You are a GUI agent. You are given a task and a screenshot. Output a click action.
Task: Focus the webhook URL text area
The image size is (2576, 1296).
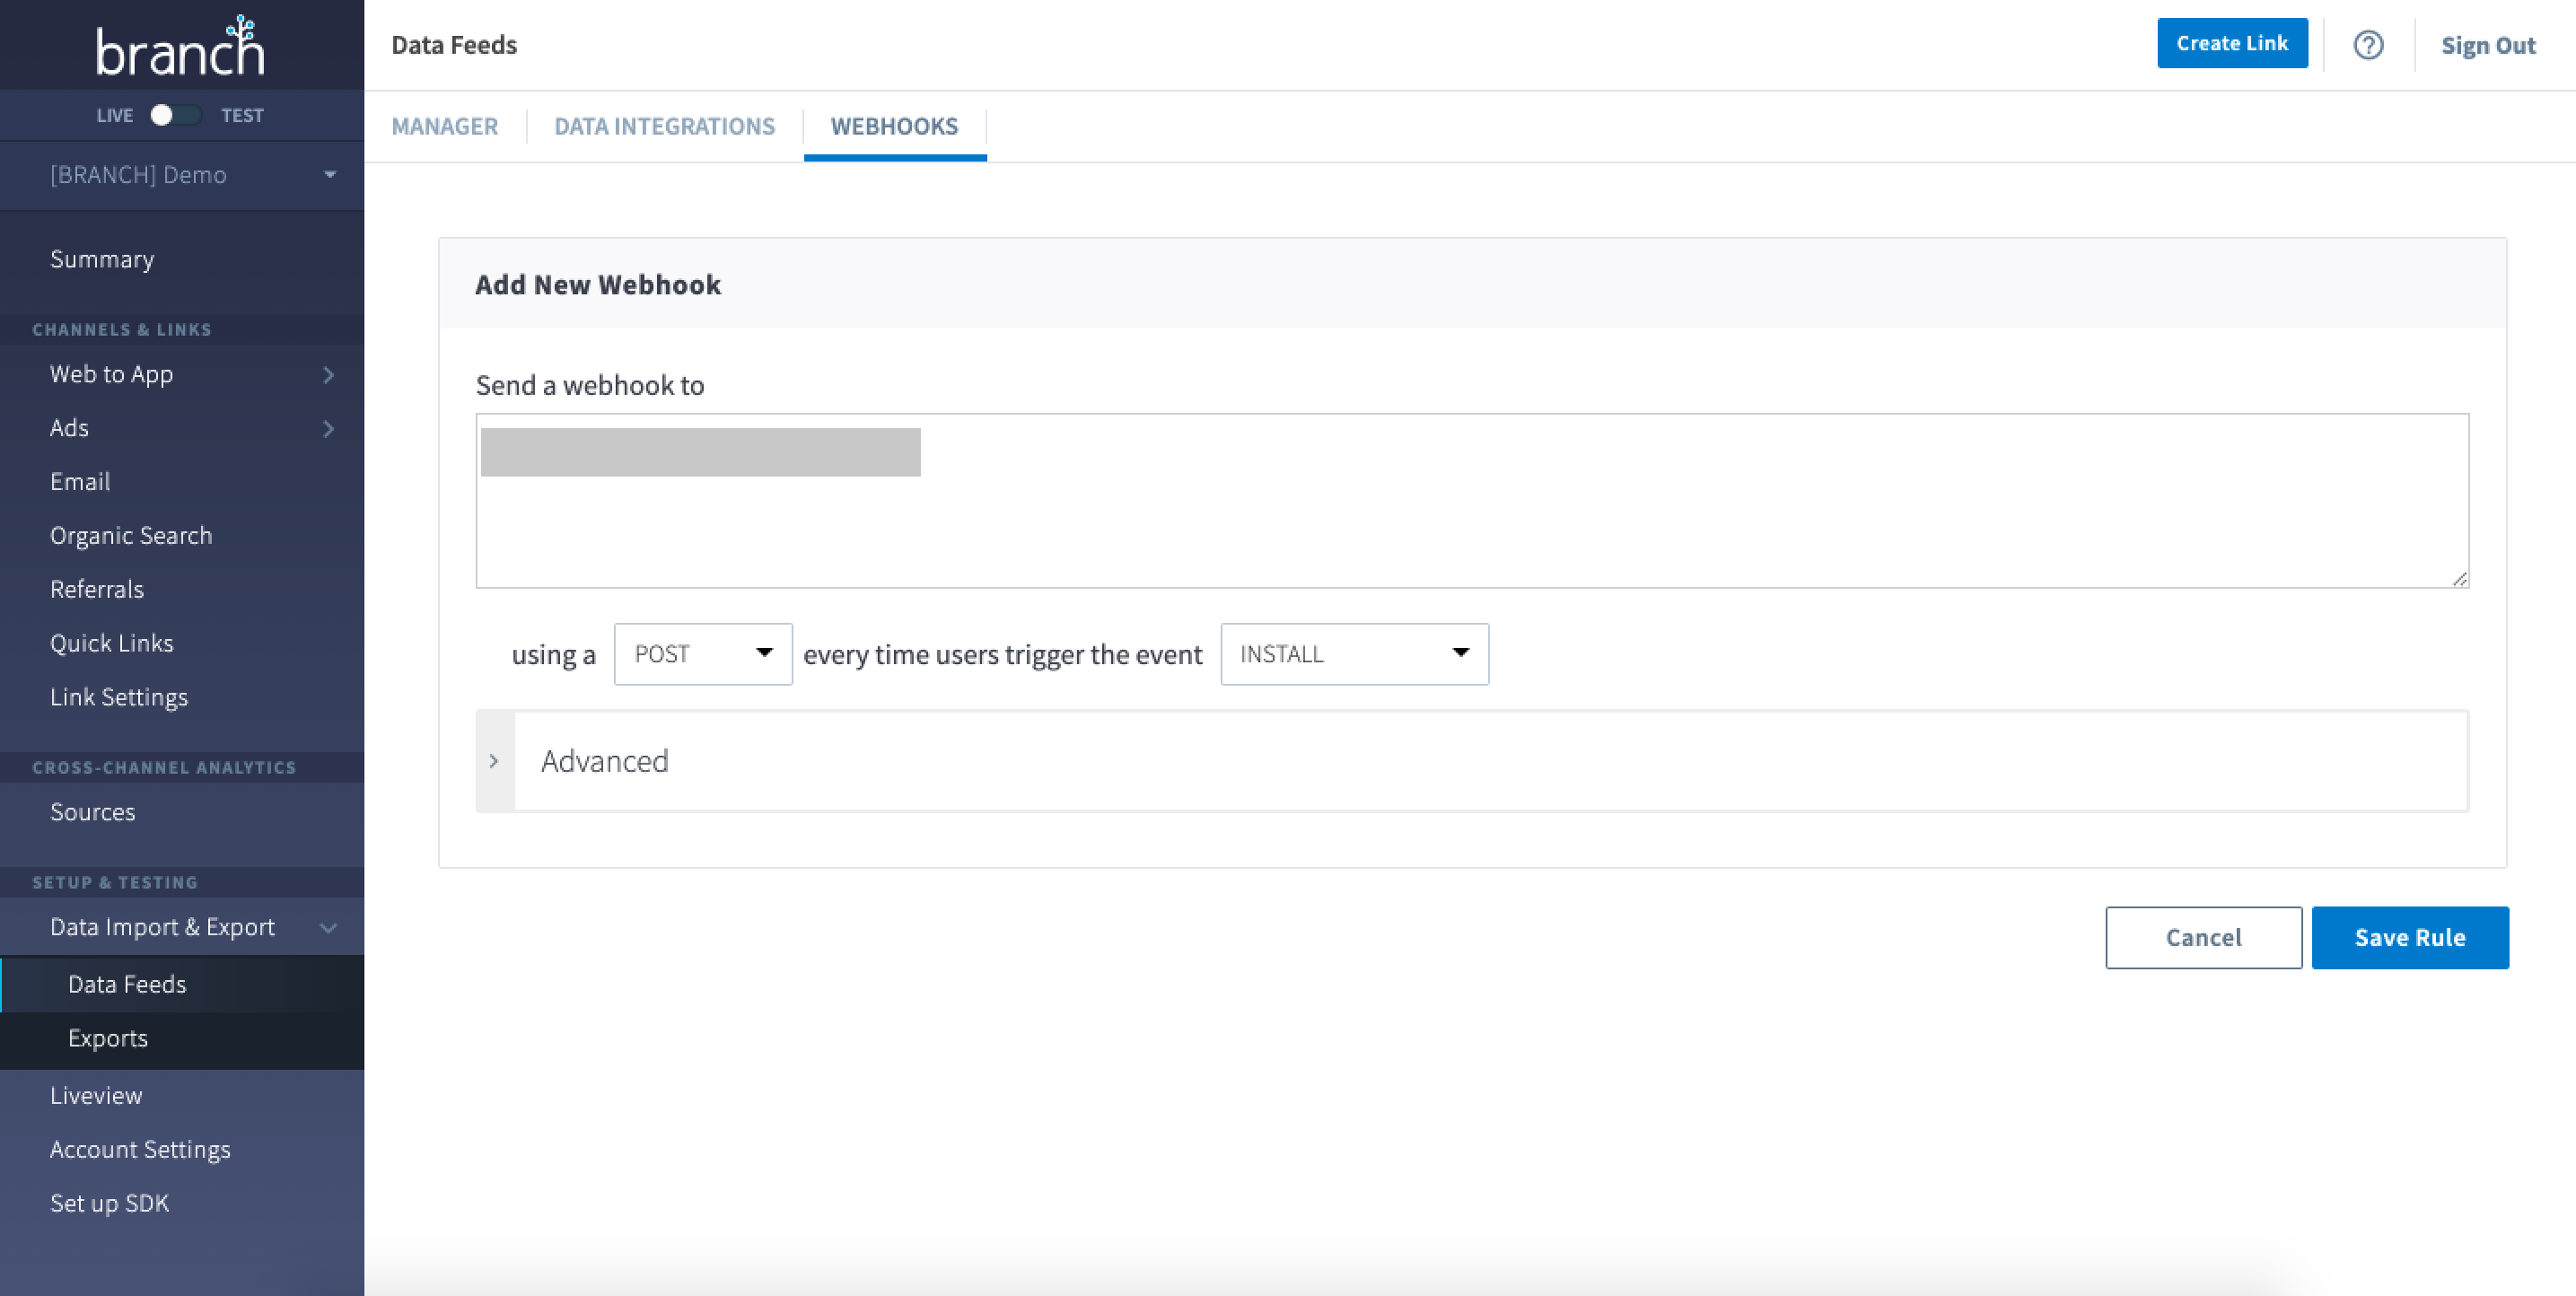1472,501
